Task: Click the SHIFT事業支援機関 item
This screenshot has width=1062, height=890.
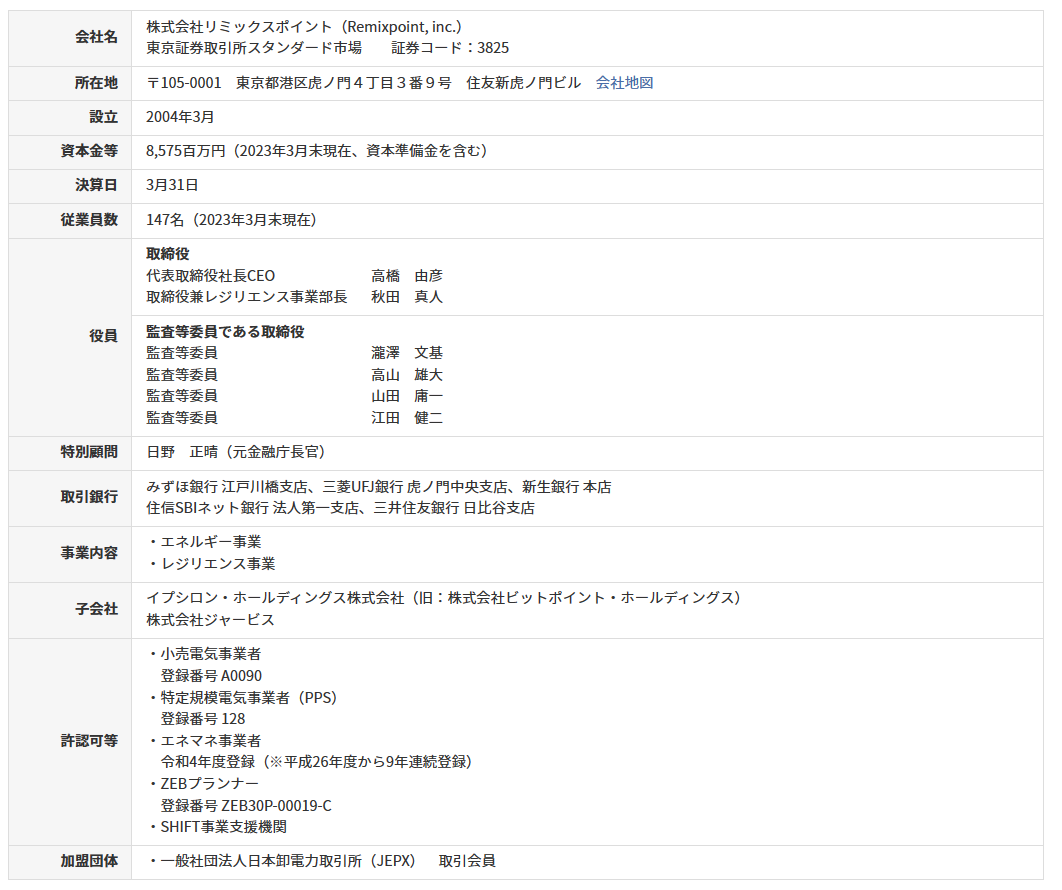Action: [x=224, y=827]
